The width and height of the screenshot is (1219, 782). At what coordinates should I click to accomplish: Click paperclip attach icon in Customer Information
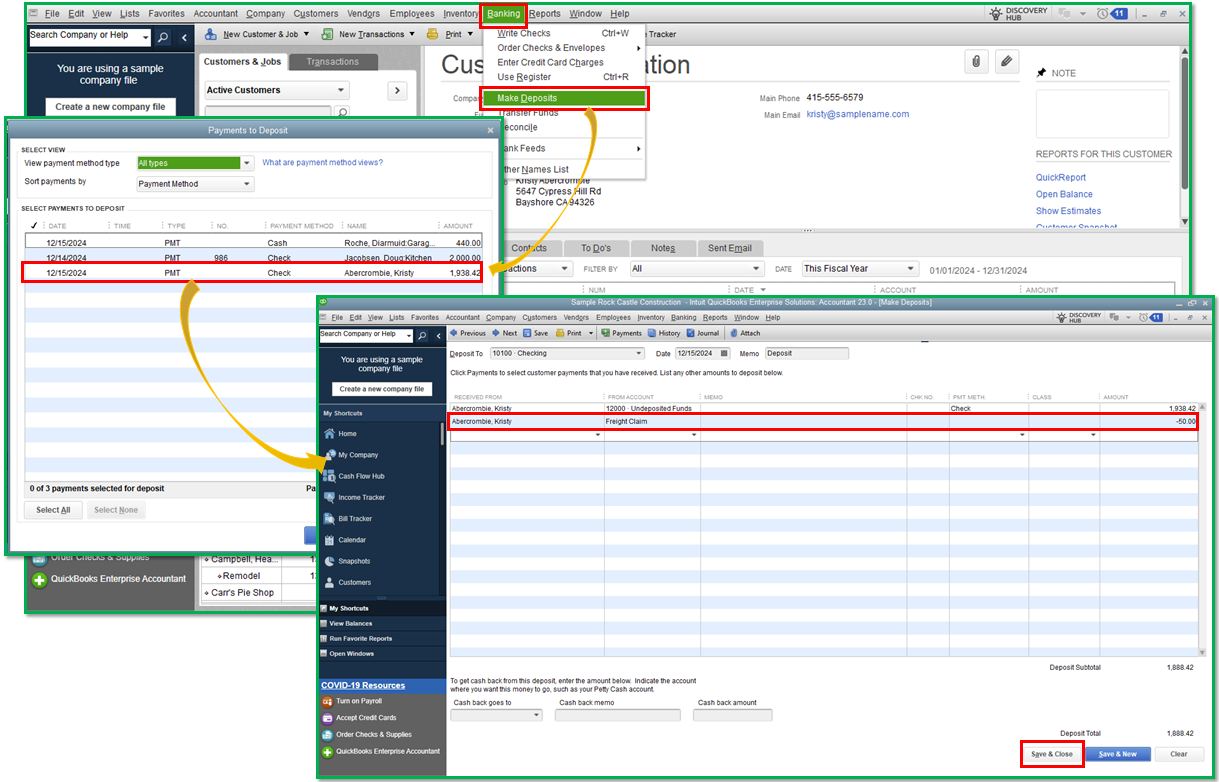point(976,62)
